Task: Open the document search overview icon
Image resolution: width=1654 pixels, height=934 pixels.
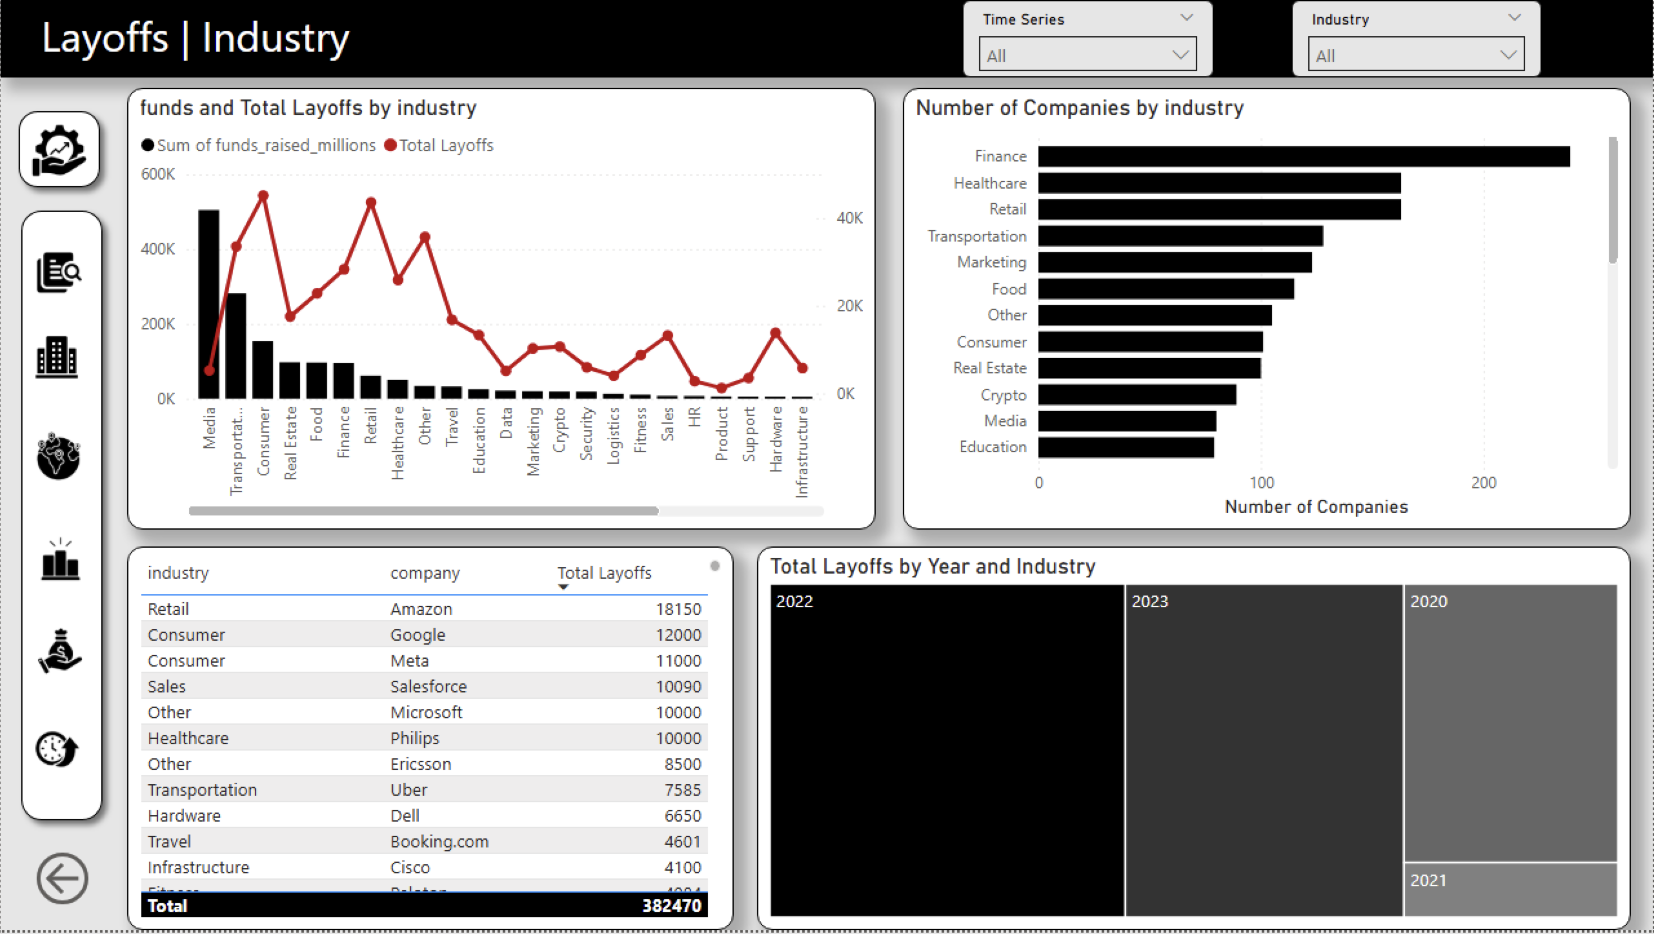Action: 59,272
